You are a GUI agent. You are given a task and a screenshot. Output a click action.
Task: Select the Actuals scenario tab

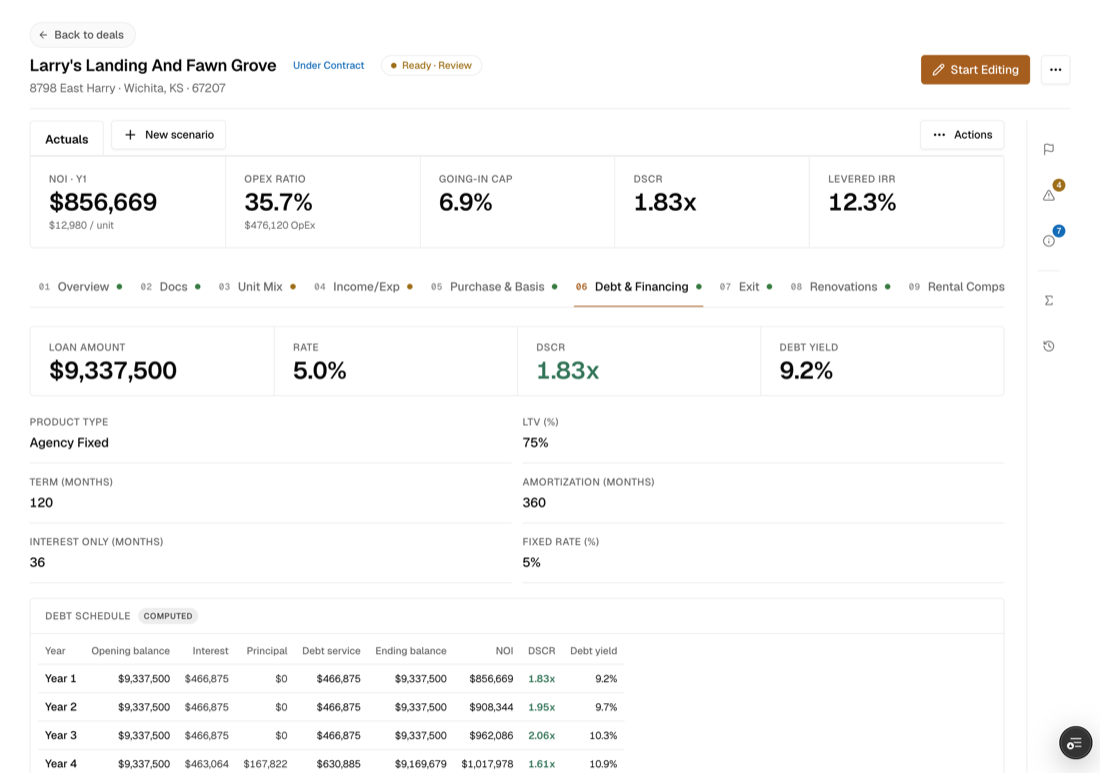[67, 139]
